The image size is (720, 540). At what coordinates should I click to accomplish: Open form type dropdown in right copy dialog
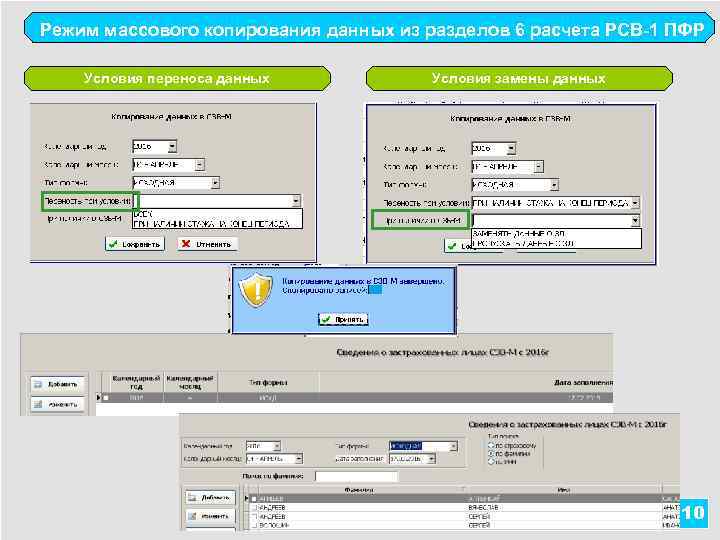click(554, 185)
